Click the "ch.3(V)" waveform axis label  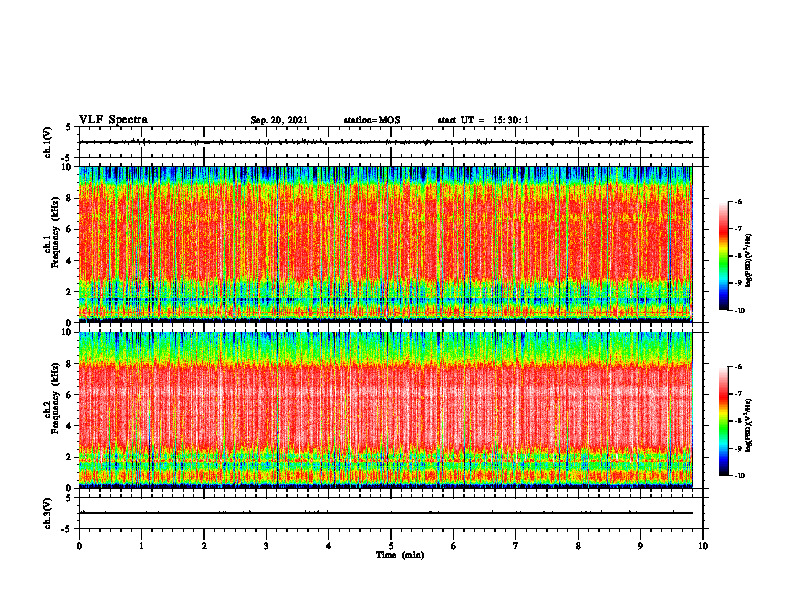click(48, 513)
